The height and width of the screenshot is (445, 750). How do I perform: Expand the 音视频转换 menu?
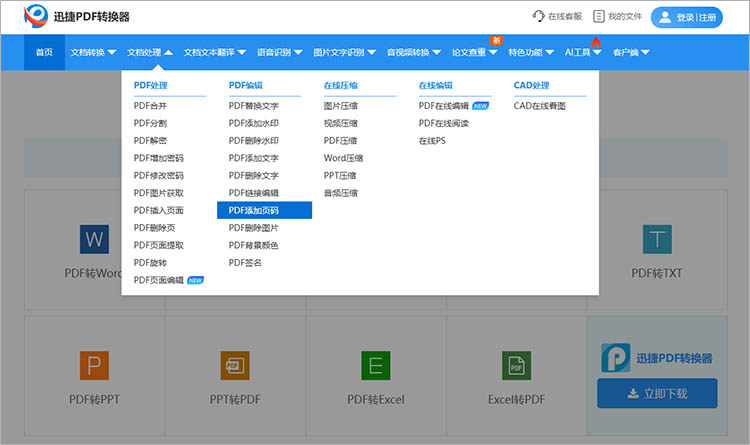tap(414, 52)
